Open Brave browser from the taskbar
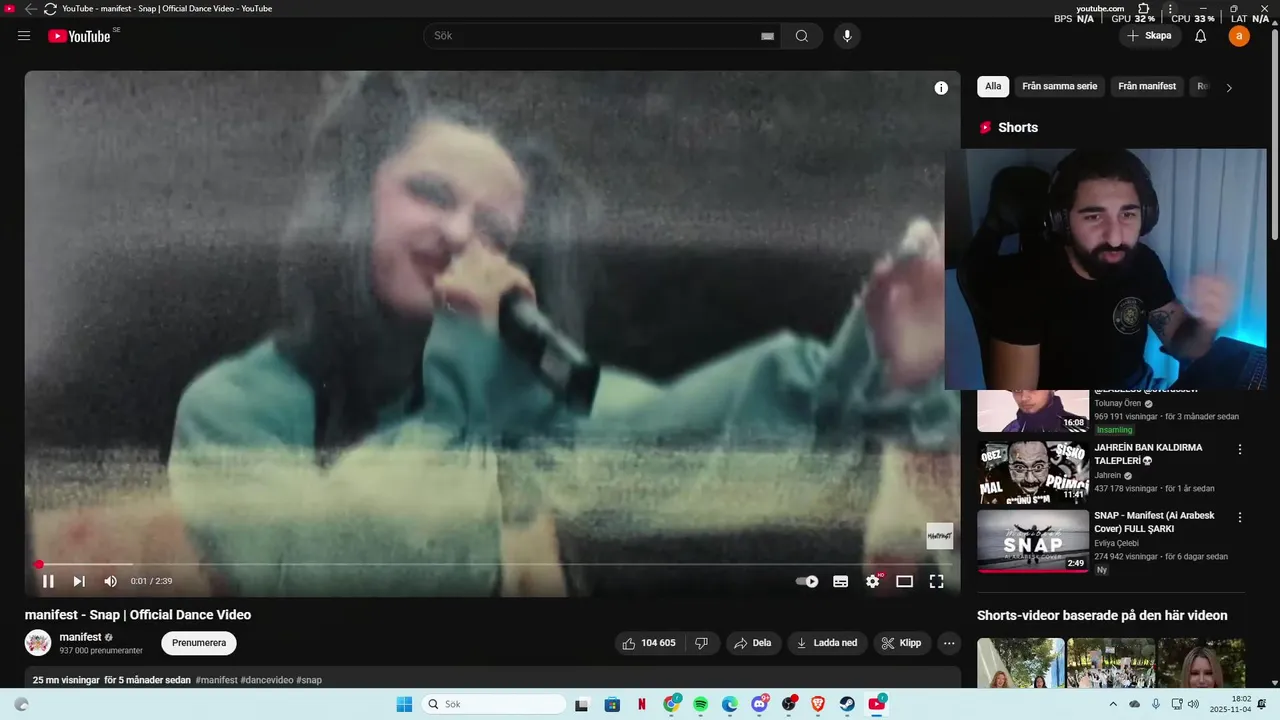Image resolution: width=1280 pixels, height=720 pixels. coord(818,704)
